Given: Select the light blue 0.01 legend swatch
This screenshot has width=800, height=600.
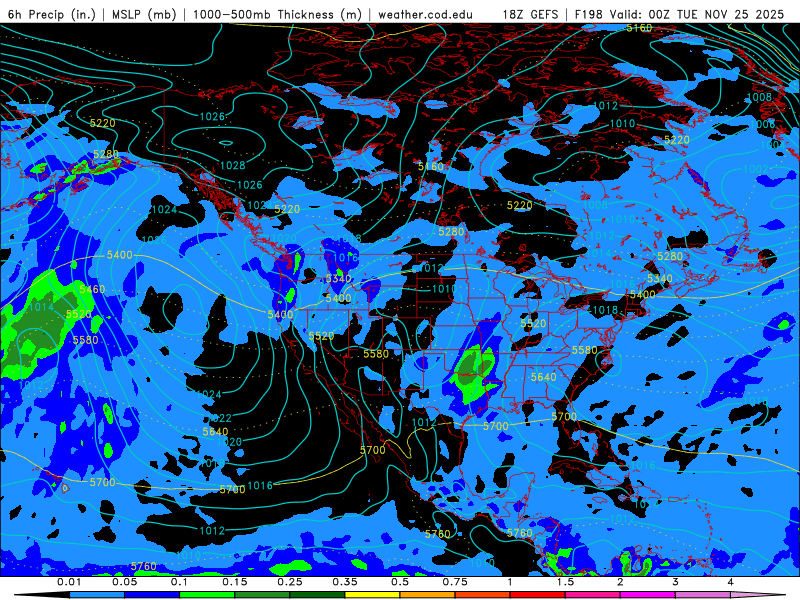Looking at the screenshot, I should 97,595.
